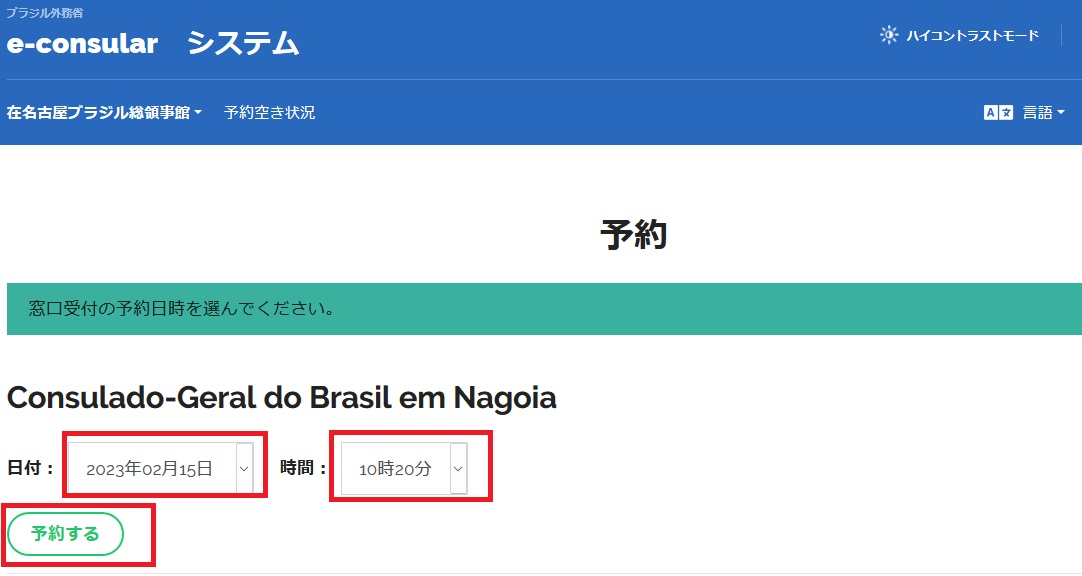
Task: Click the e-consular システム site title
Action: pyautogui.click(x=152, y=44)
